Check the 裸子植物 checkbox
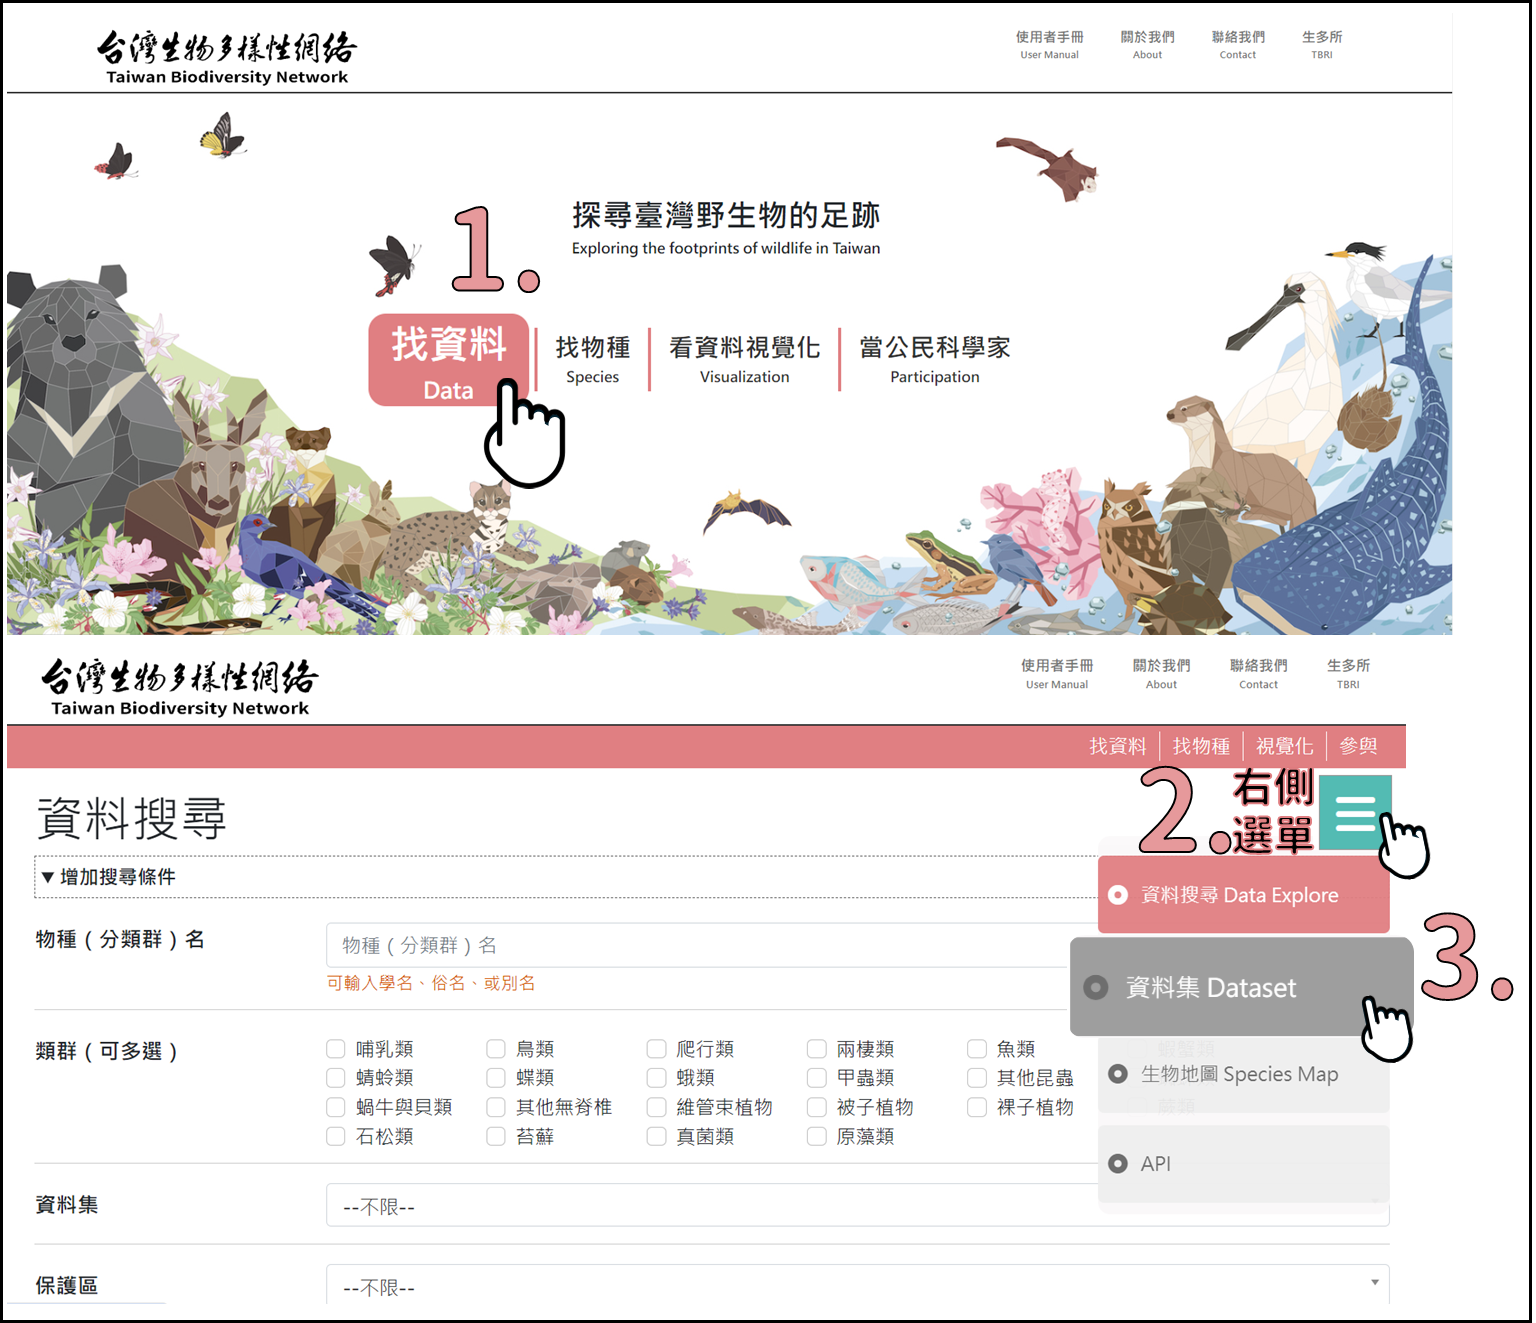The height and width of the screenshot is (1323, 1536). pos(977,1107)
